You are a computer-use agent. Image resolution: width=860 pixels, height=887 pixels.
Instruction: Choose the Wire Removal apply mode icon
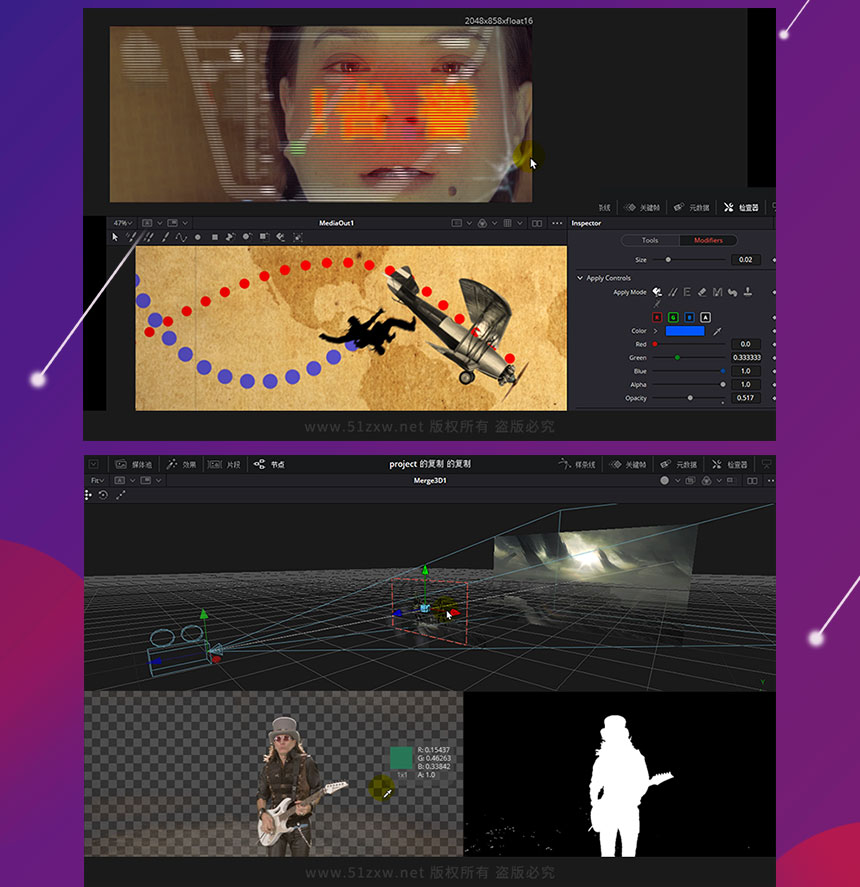pos(657,304)
